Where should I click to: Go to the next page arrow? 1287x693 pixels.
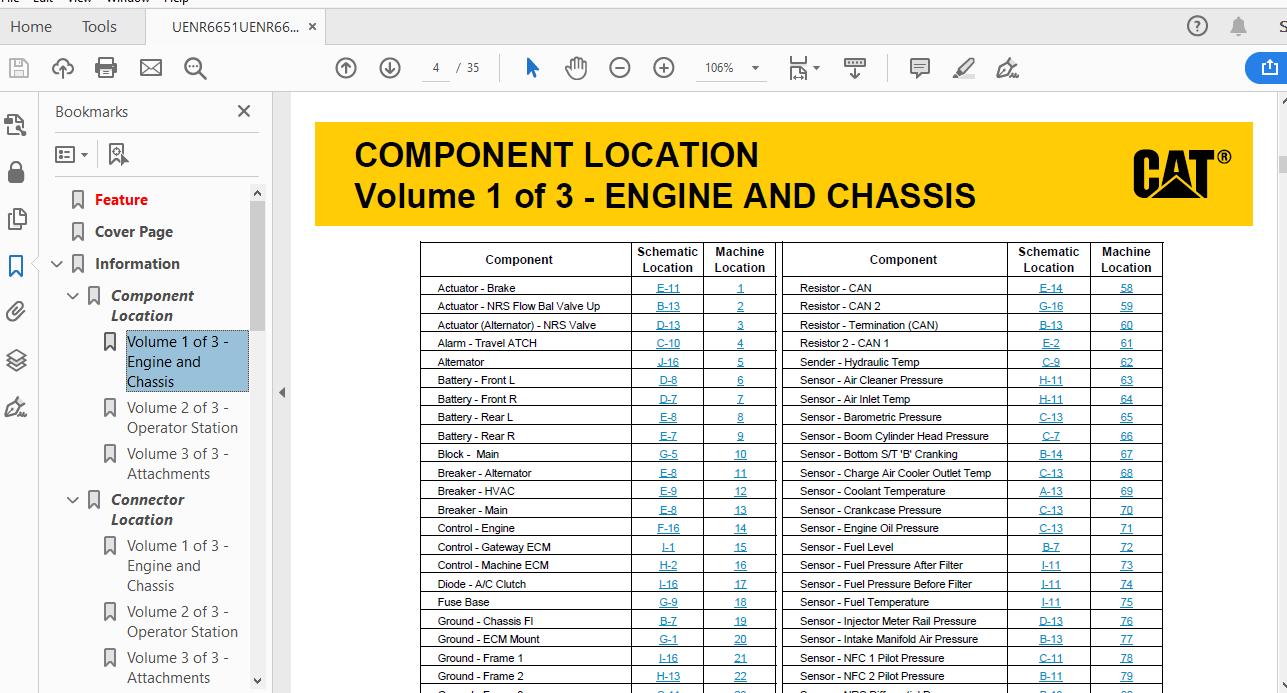pyautogui.click(x=390, y=68)
